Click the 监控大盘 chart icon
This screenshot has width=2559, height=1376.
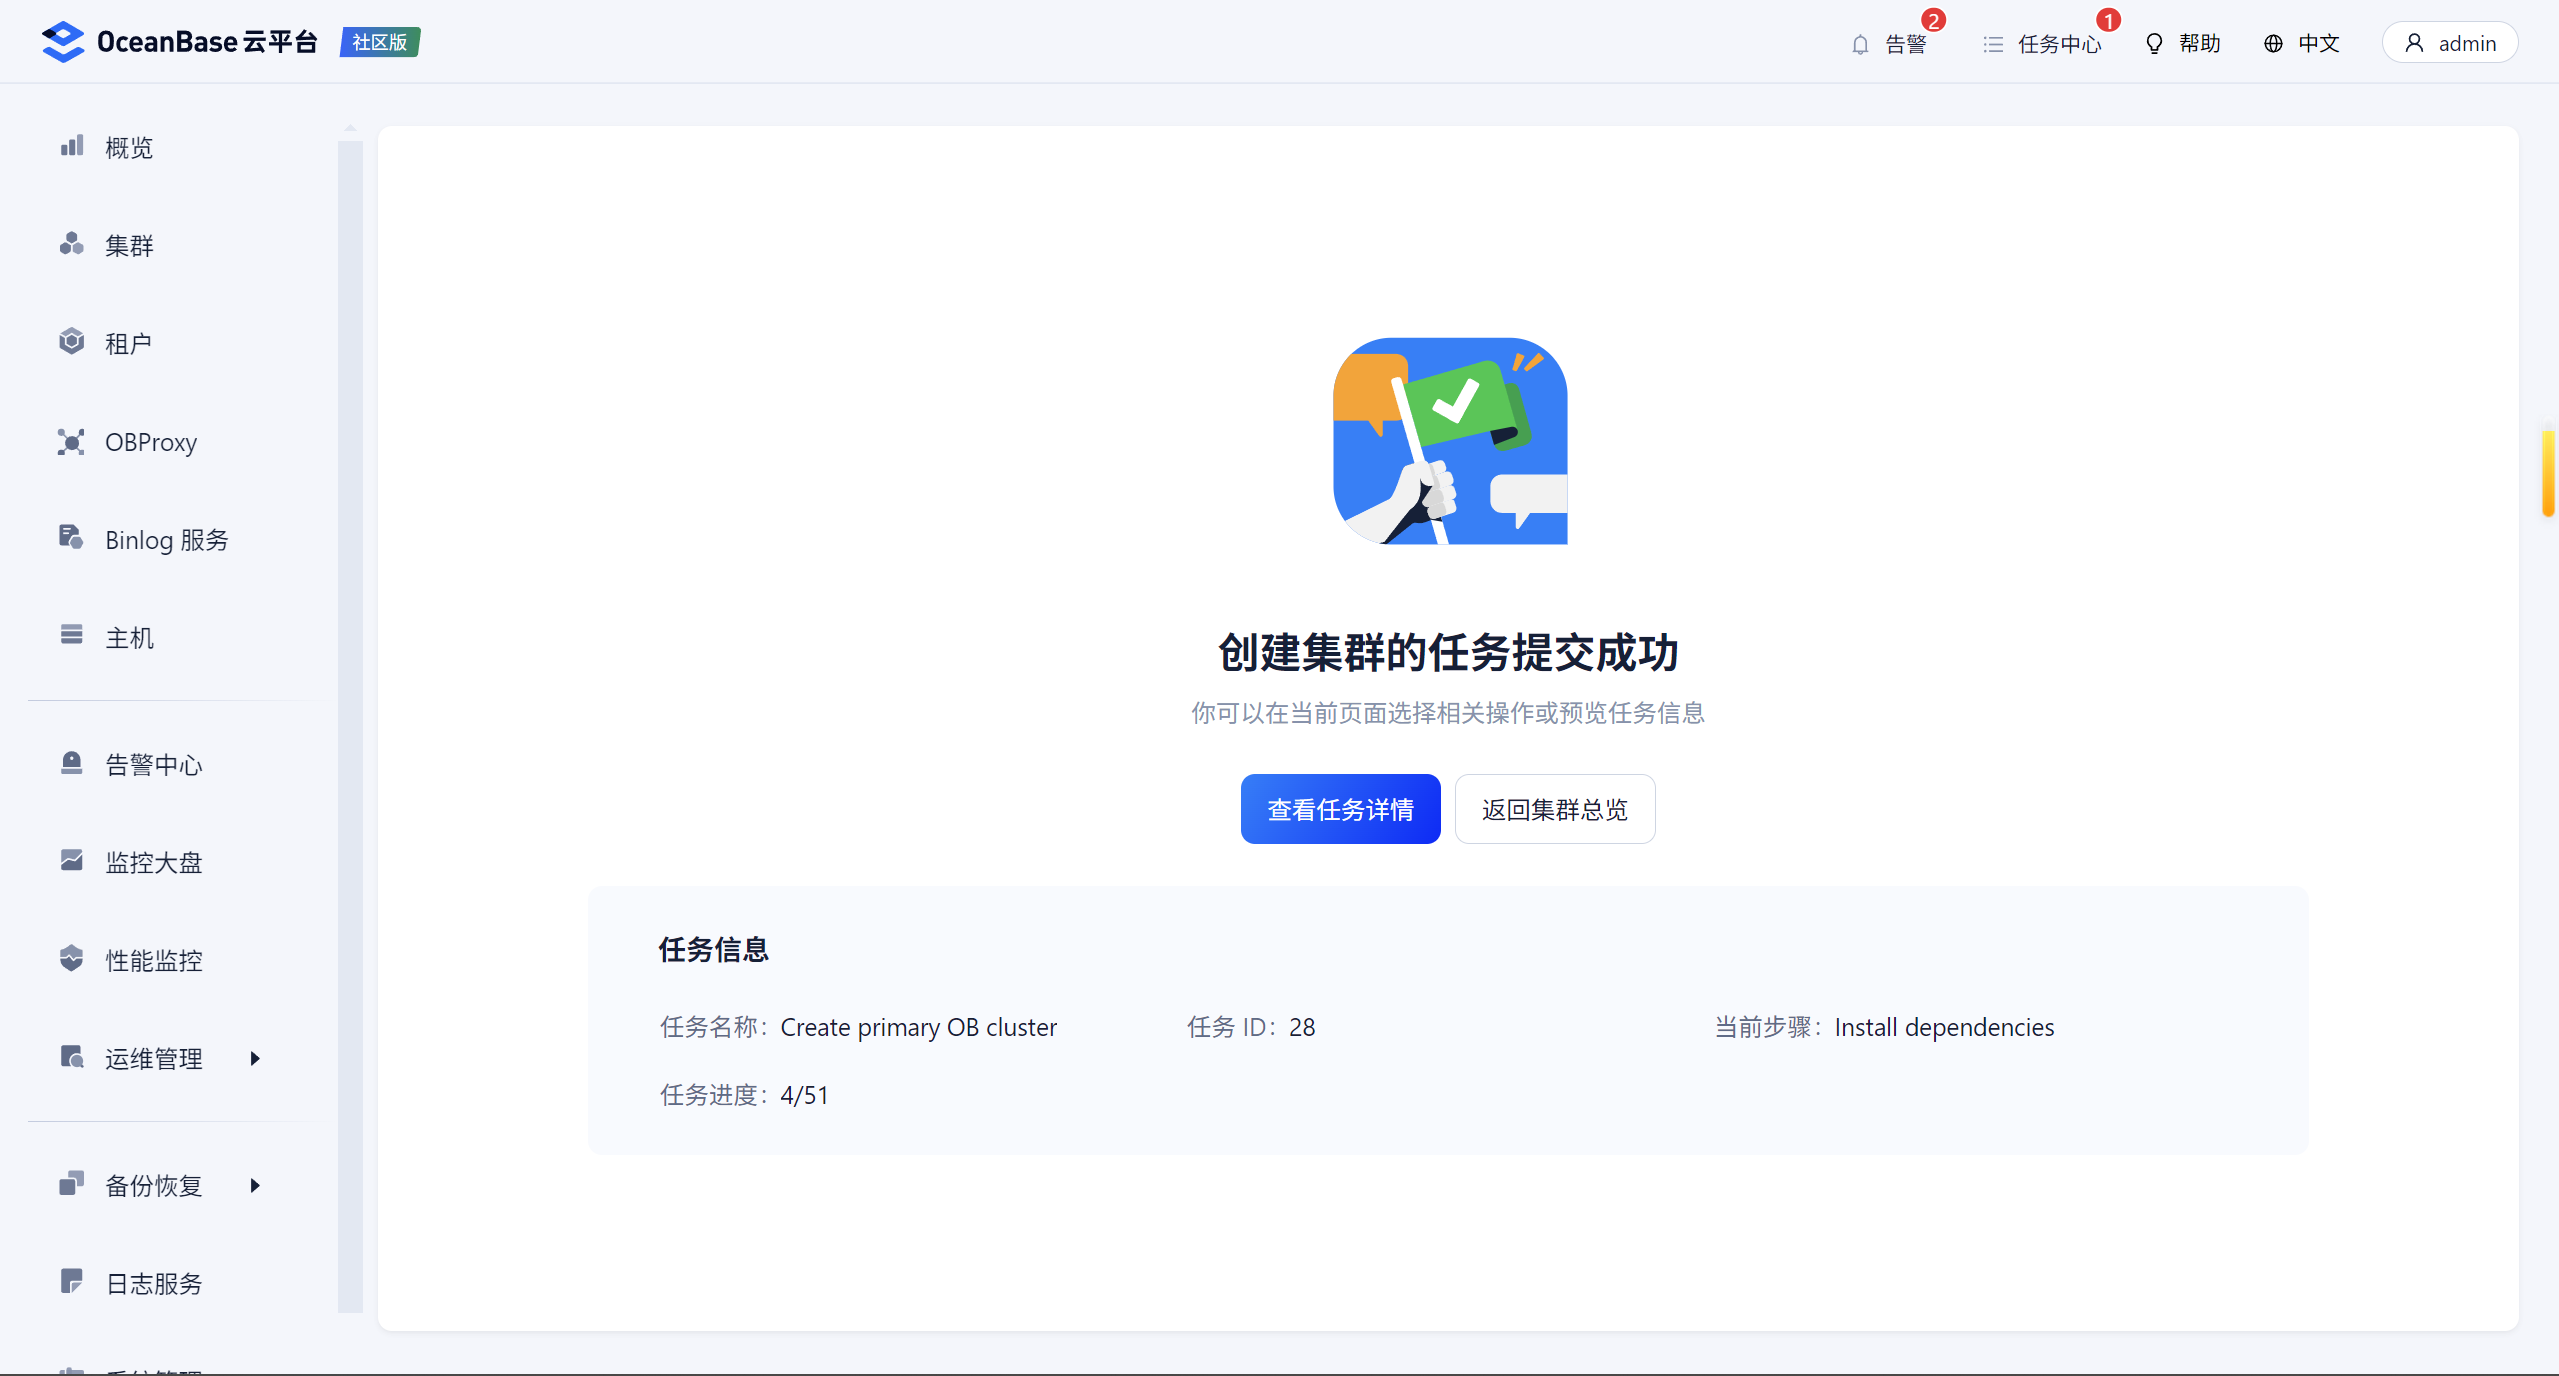[x=71, y=860]
